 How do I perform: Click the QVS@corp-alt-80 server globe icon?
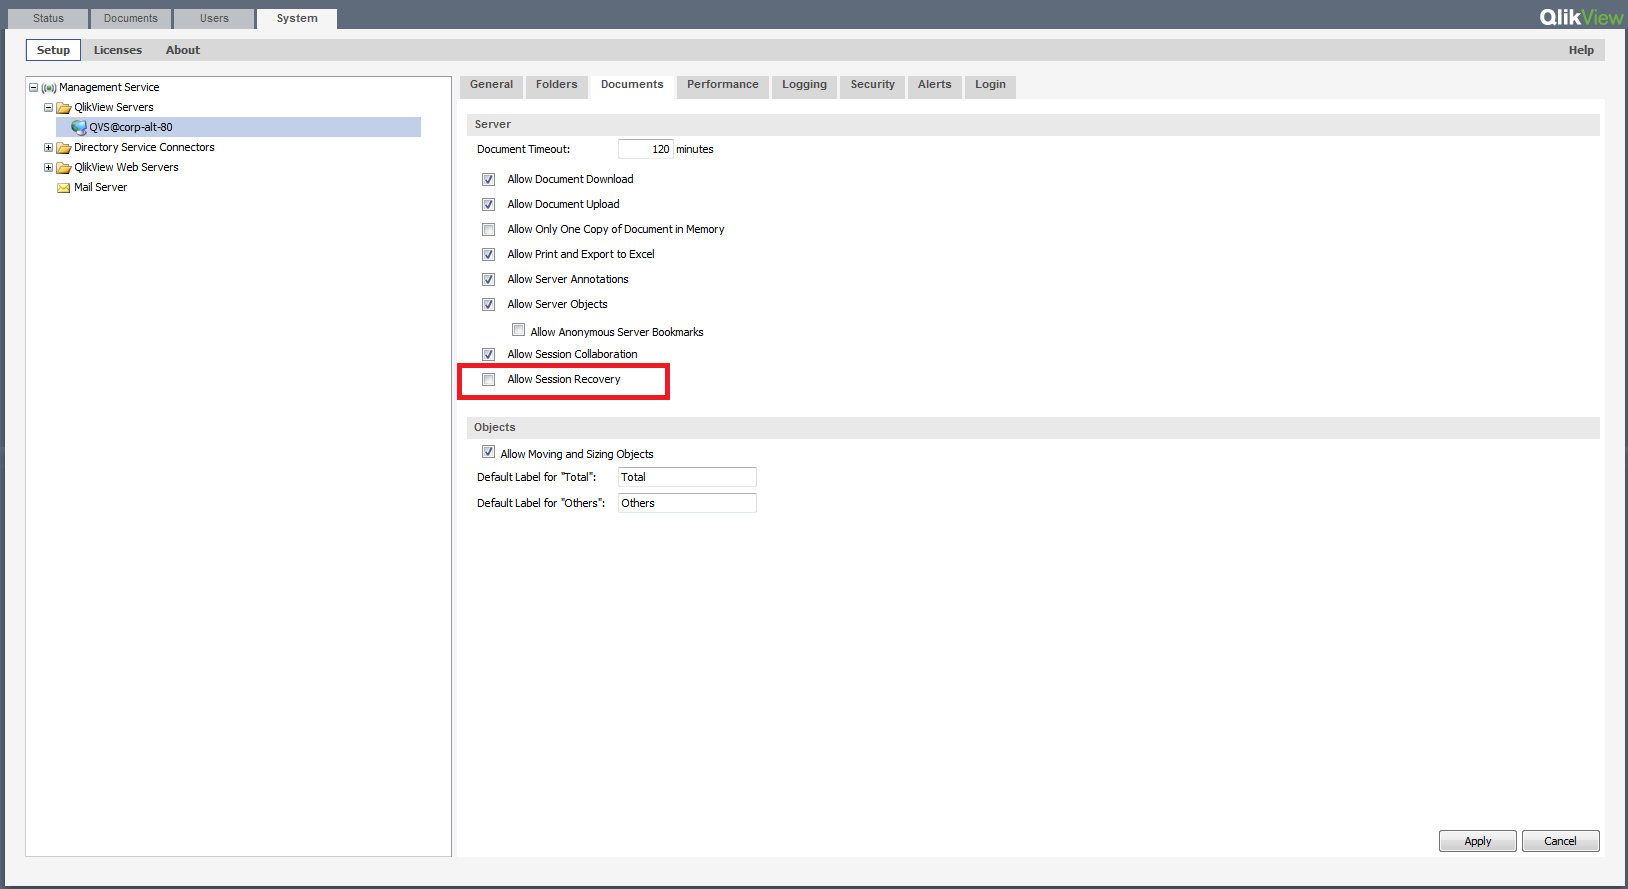pyautogui.click(x=79, y=127)
